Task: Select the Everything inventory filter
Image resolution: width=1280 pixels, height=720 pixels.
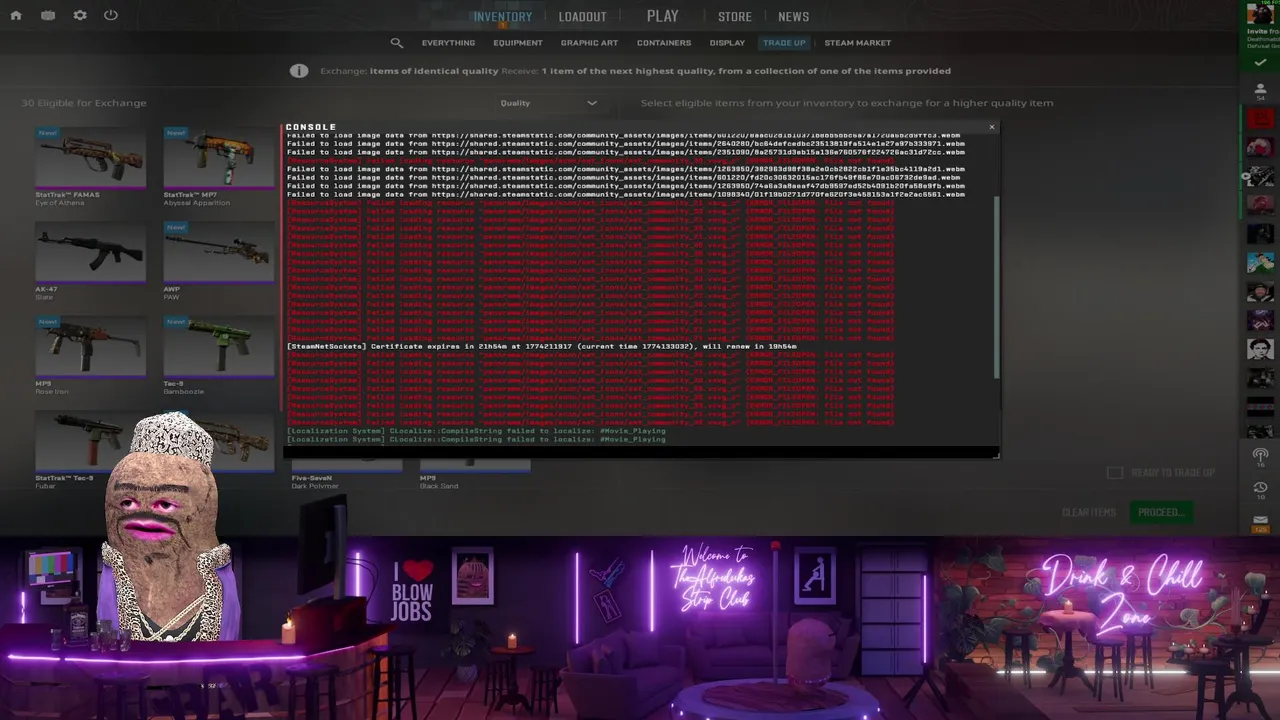Action: (x=448, y=43)
